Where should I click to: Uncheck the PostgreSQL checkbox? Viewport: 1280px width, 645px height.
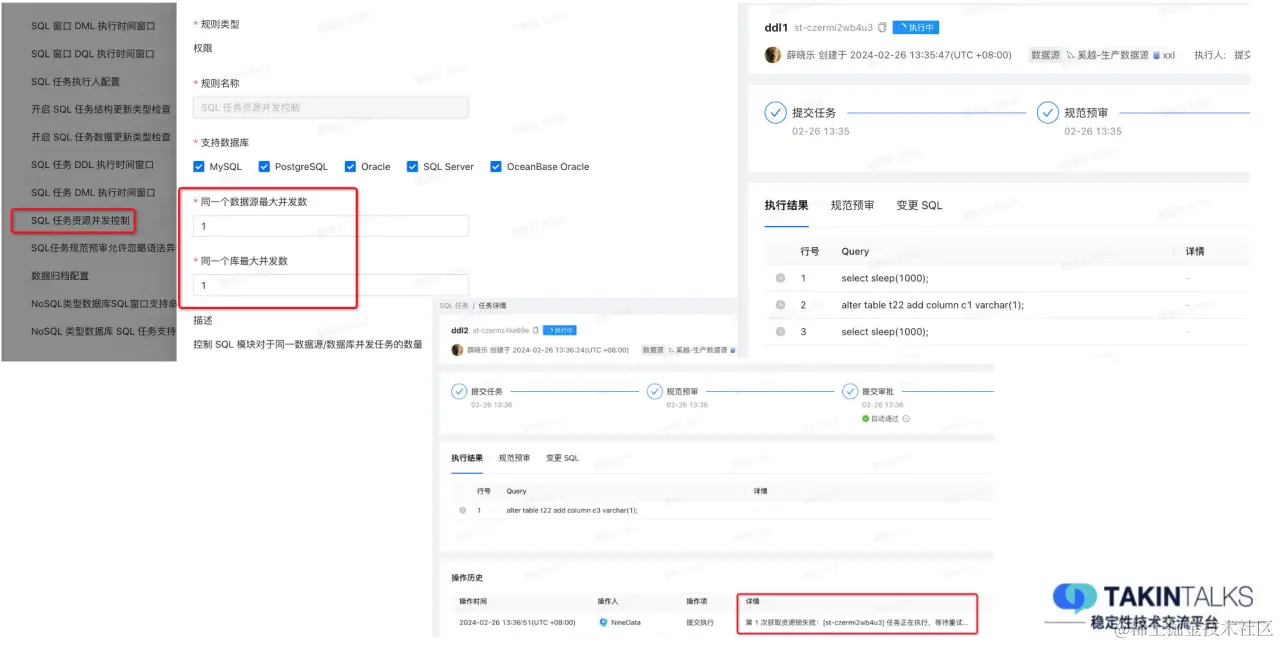(264, 167)
